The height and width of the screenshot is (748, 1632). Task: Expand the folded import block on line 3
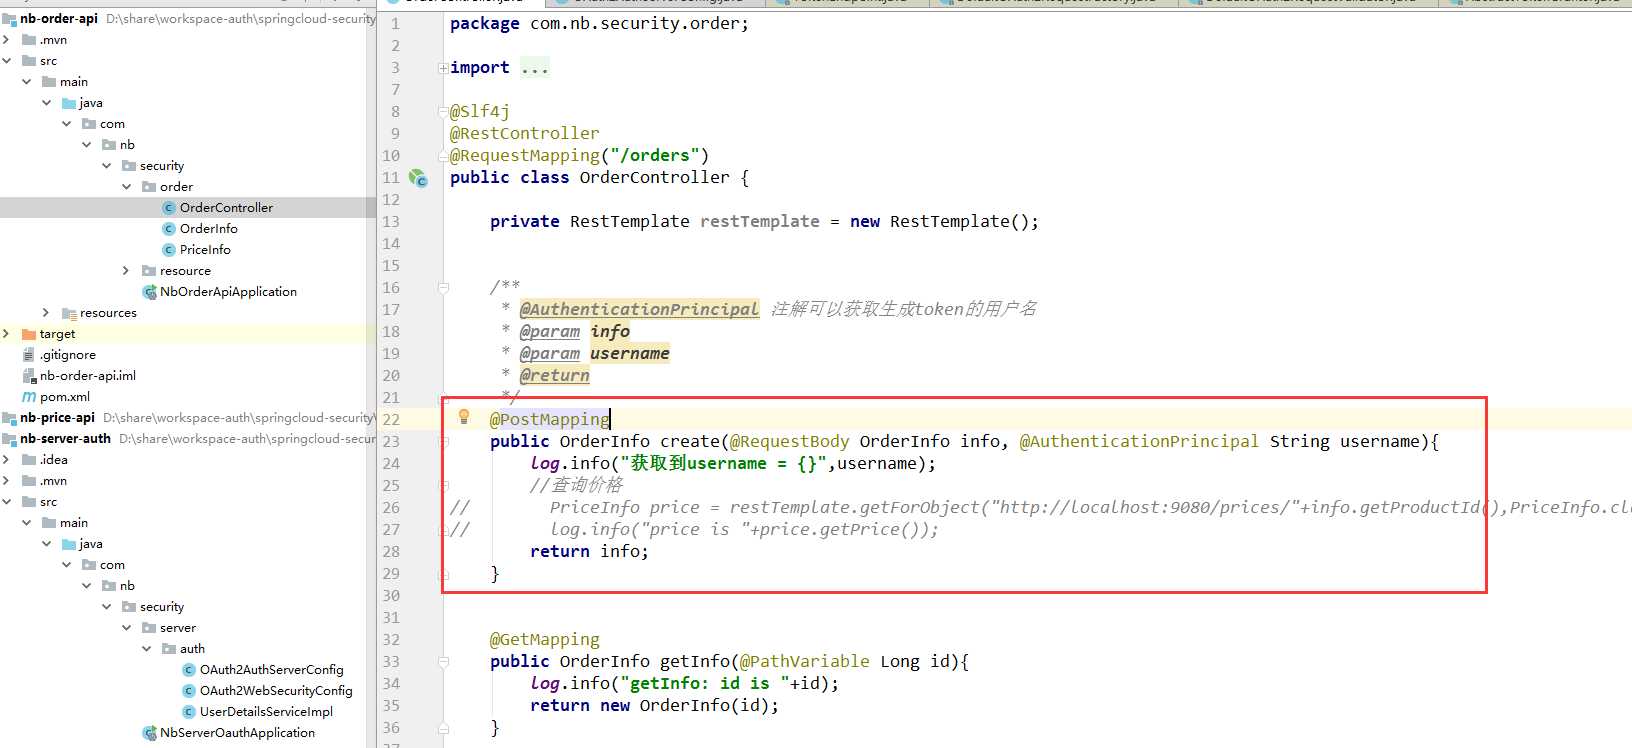pos(443,68)
